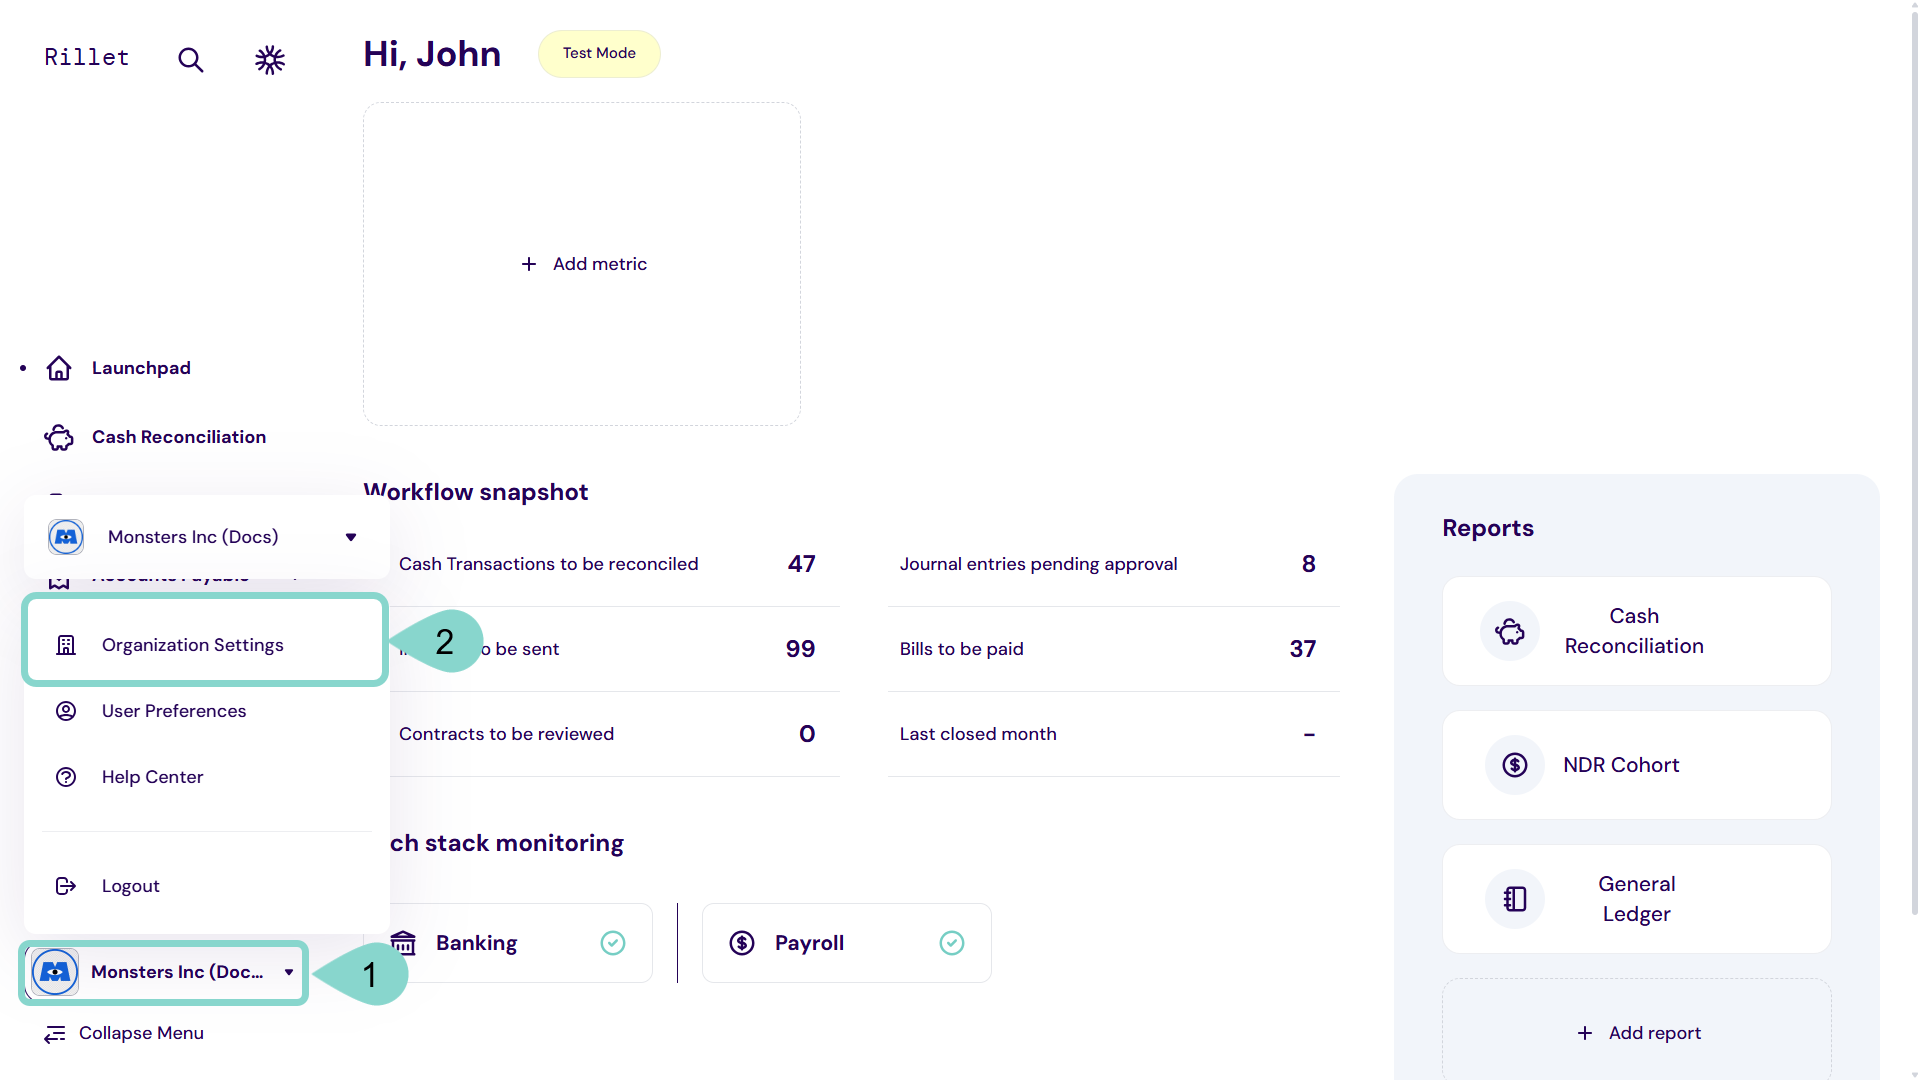The image size is (1920, 1080).
Task: Click the Payroll dollar coin icon
Action: [x=742, y=943]
